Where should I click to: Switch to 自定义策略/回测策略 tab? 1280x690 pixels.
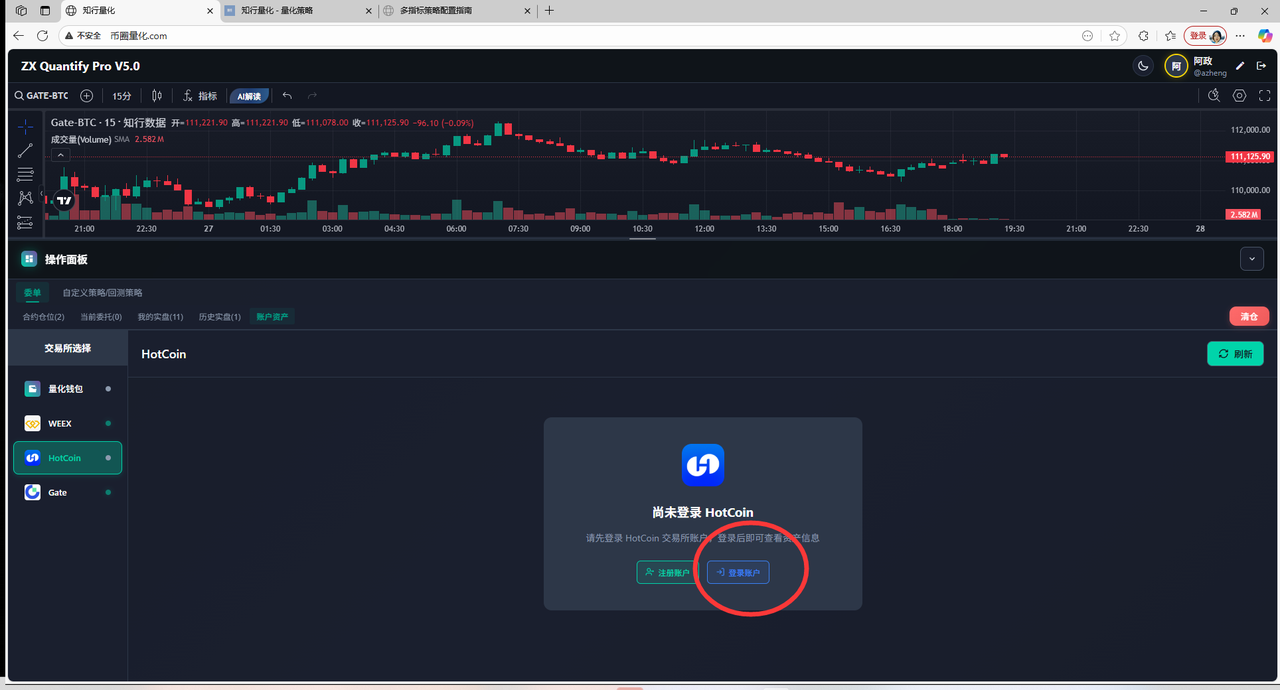pos(102,293)
